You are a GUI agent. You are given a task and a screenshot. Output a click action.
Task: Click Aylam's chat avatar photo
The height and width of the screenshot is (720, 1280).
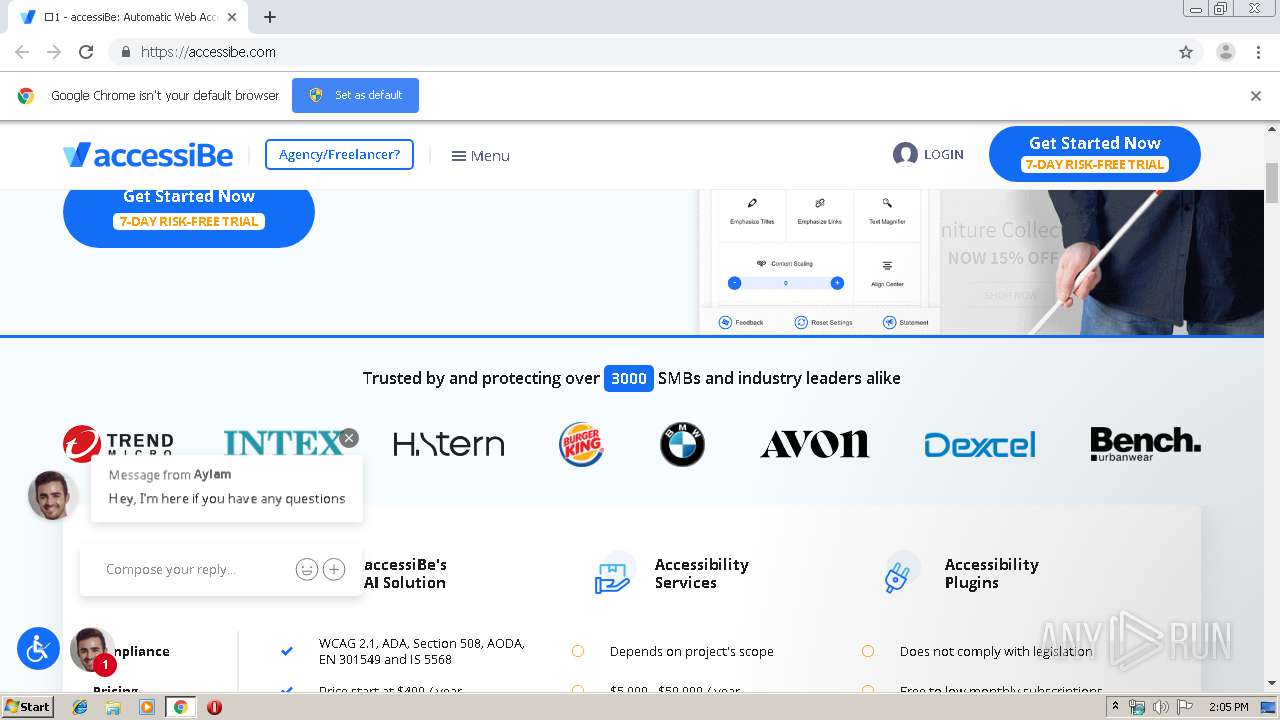(x=52, y=495)
